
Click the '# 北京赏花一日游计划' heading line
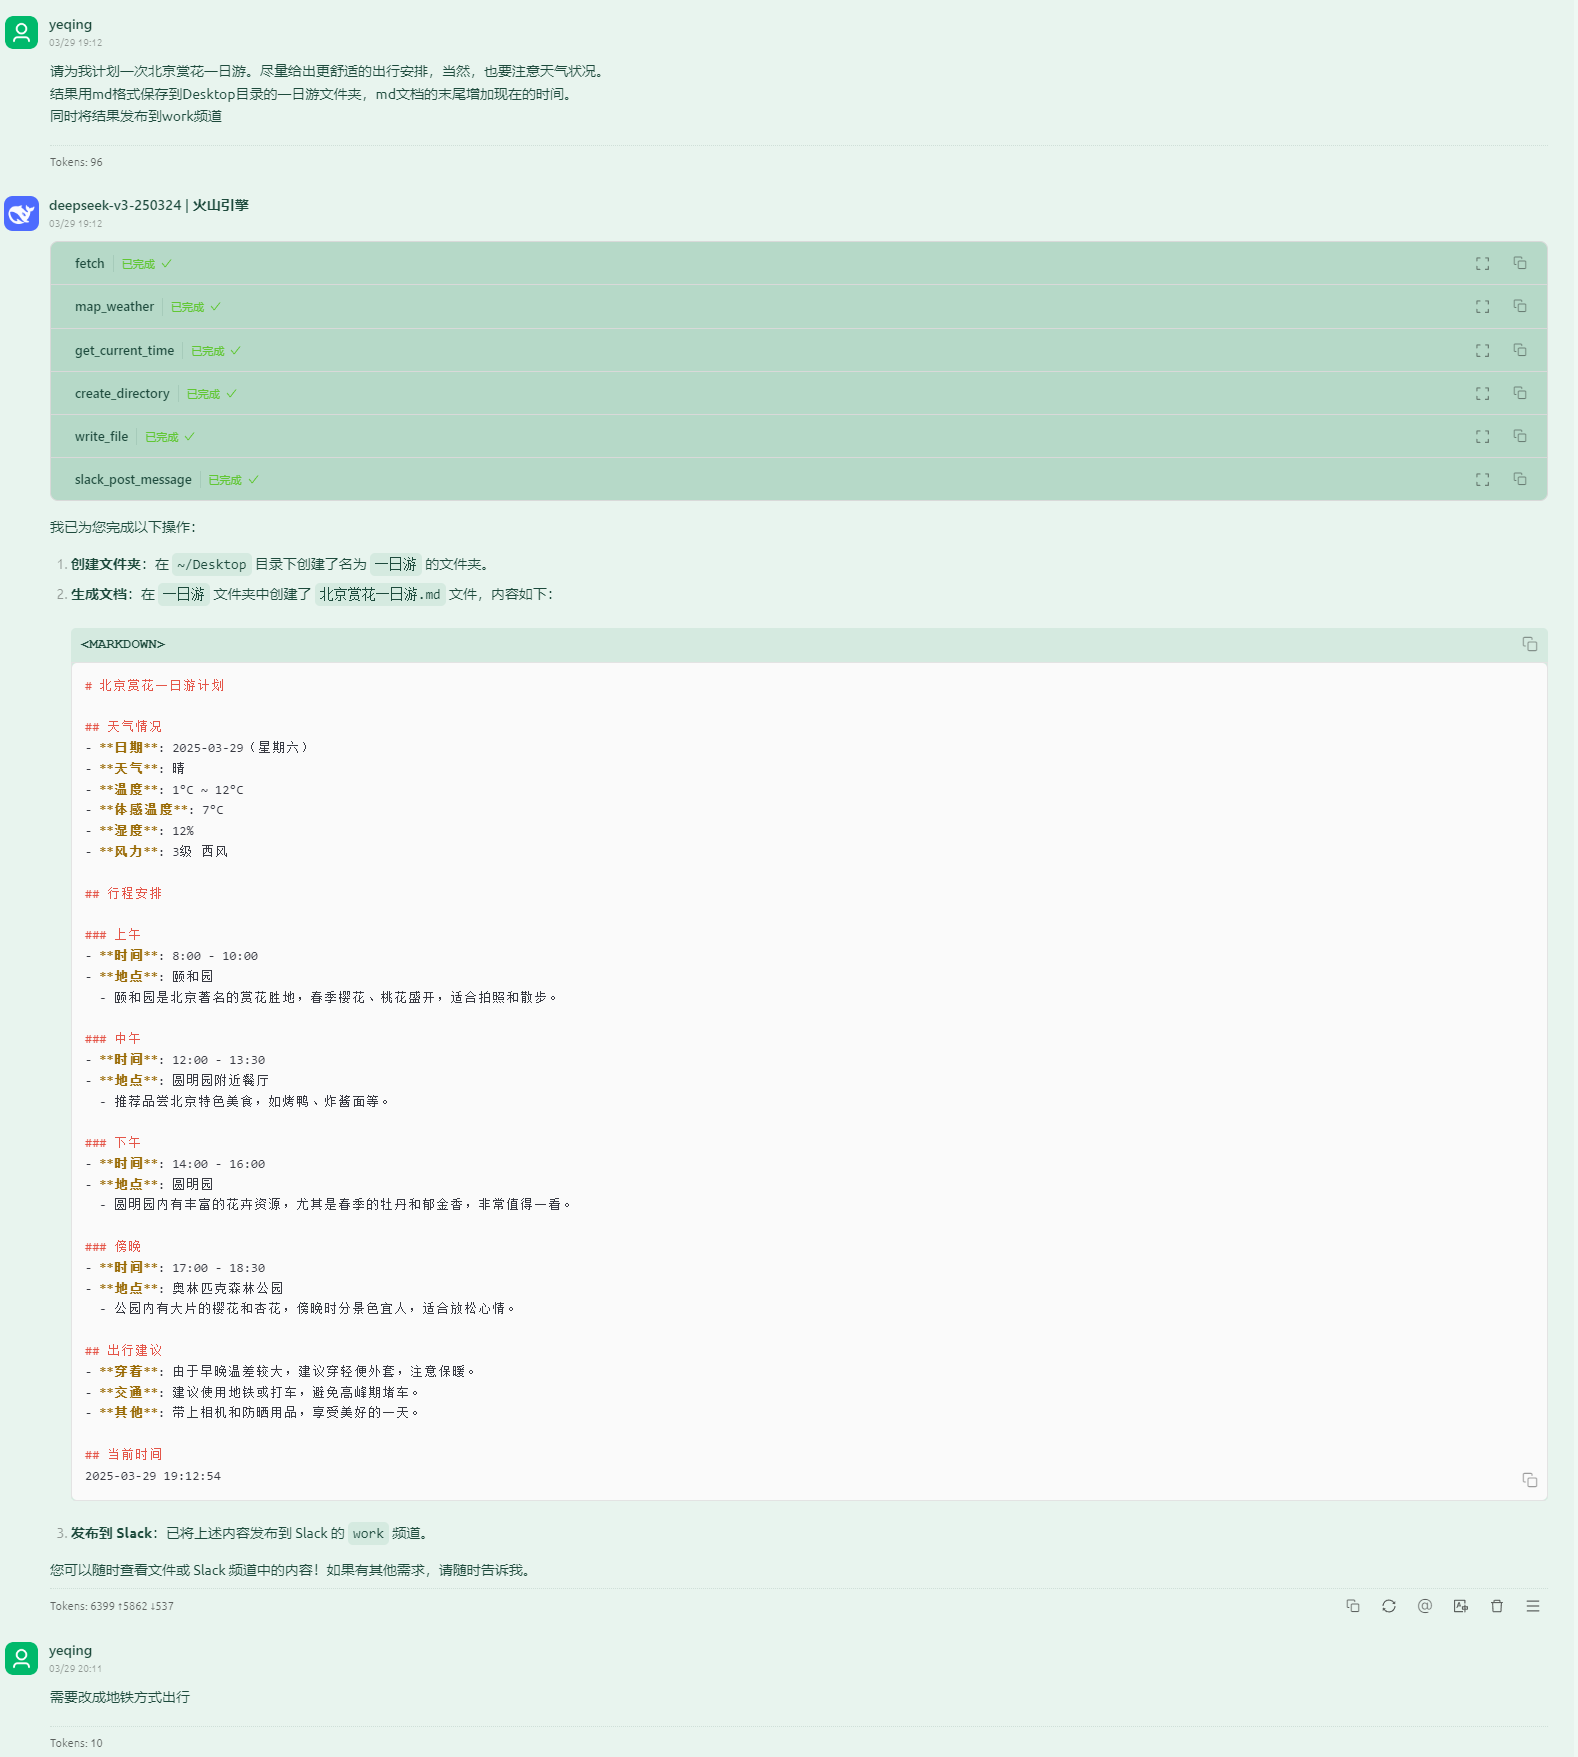155,686
